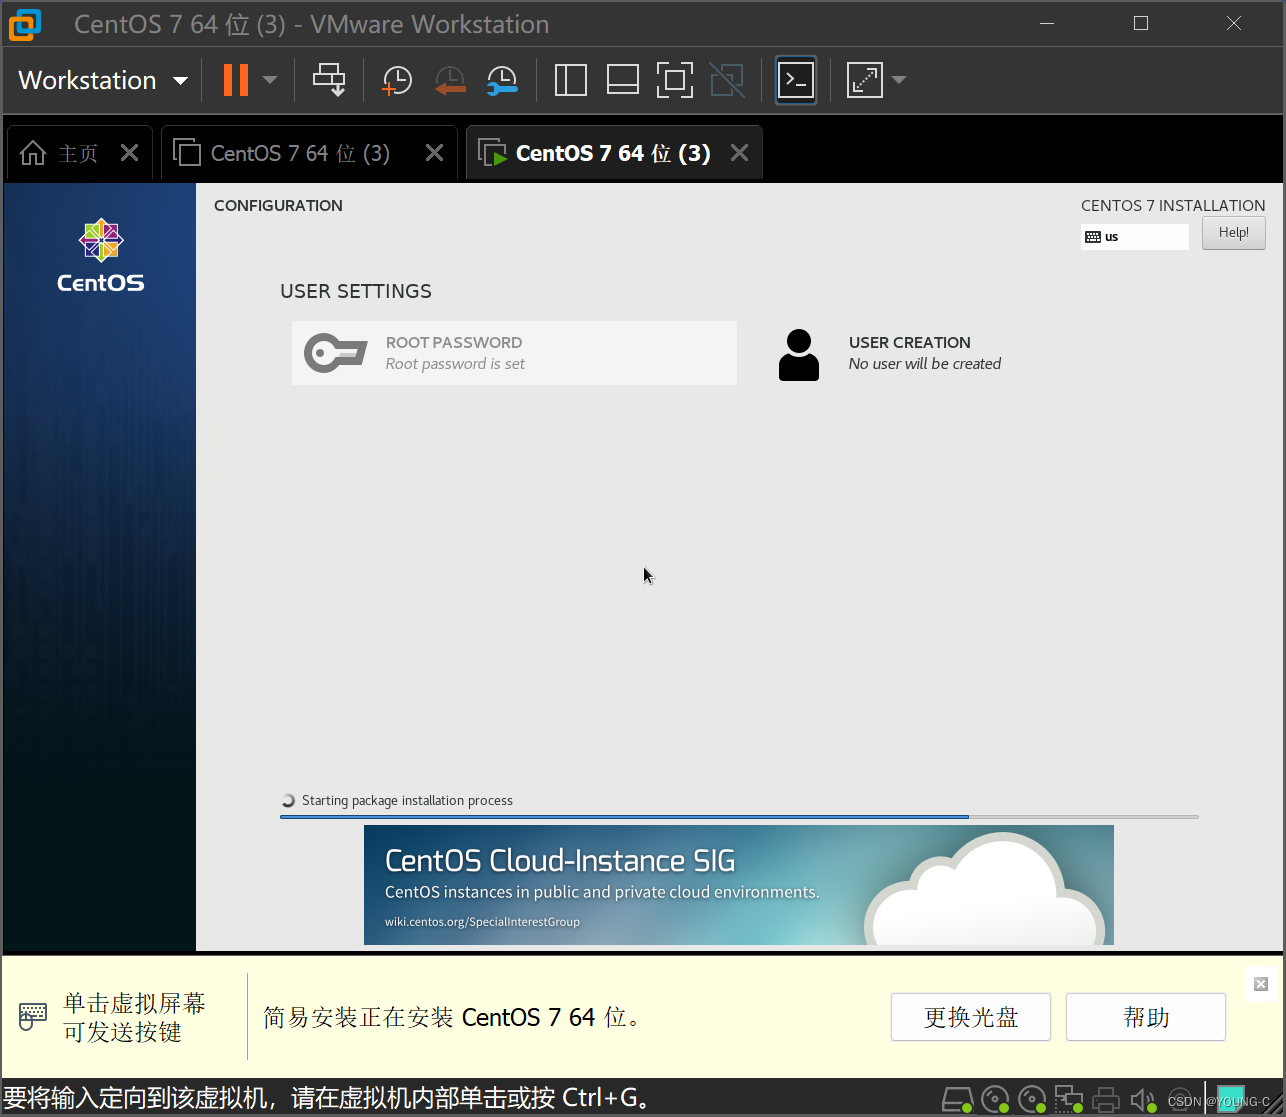The image size is (1286, 1117).
Task: Toggle the thumbnail bar icon
Action: 622,80
